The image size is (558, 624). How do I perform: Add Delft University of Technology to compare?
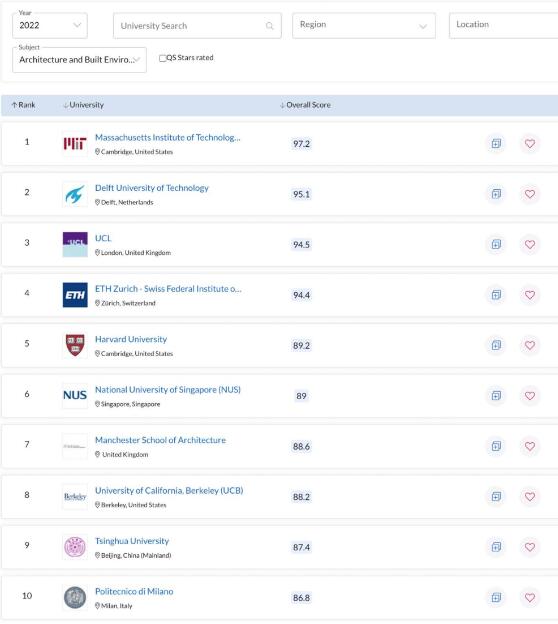click(496, 194)
